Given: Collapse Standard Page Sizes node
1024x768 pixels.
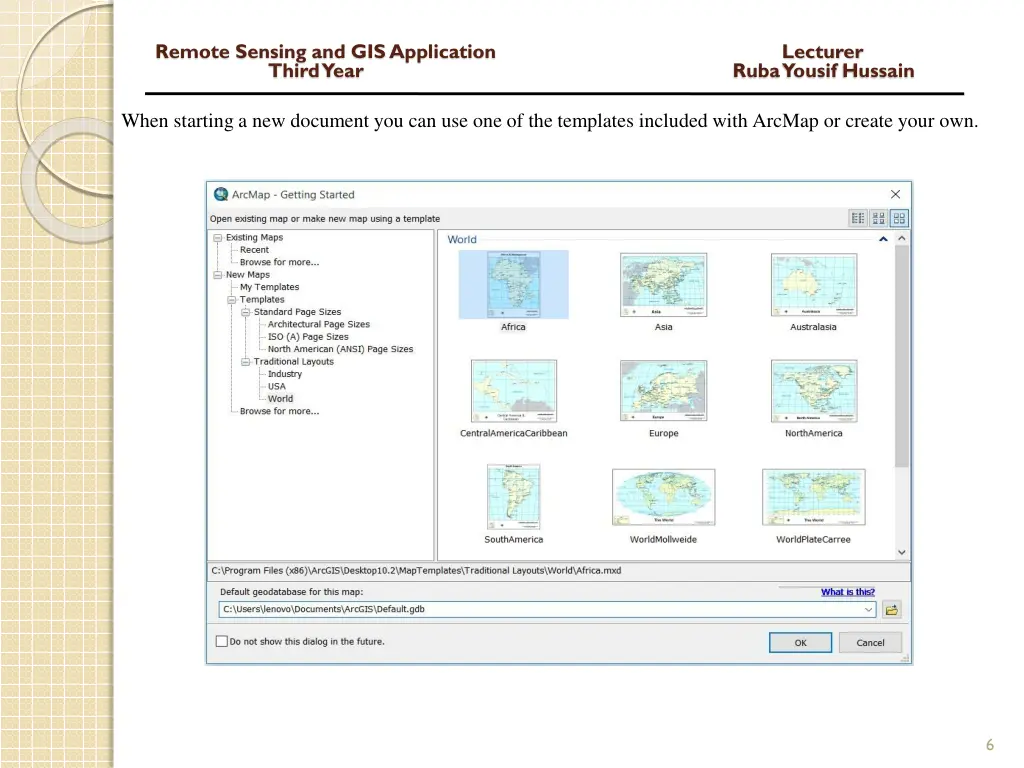Looking at the screenshot, I should (246, 312).
